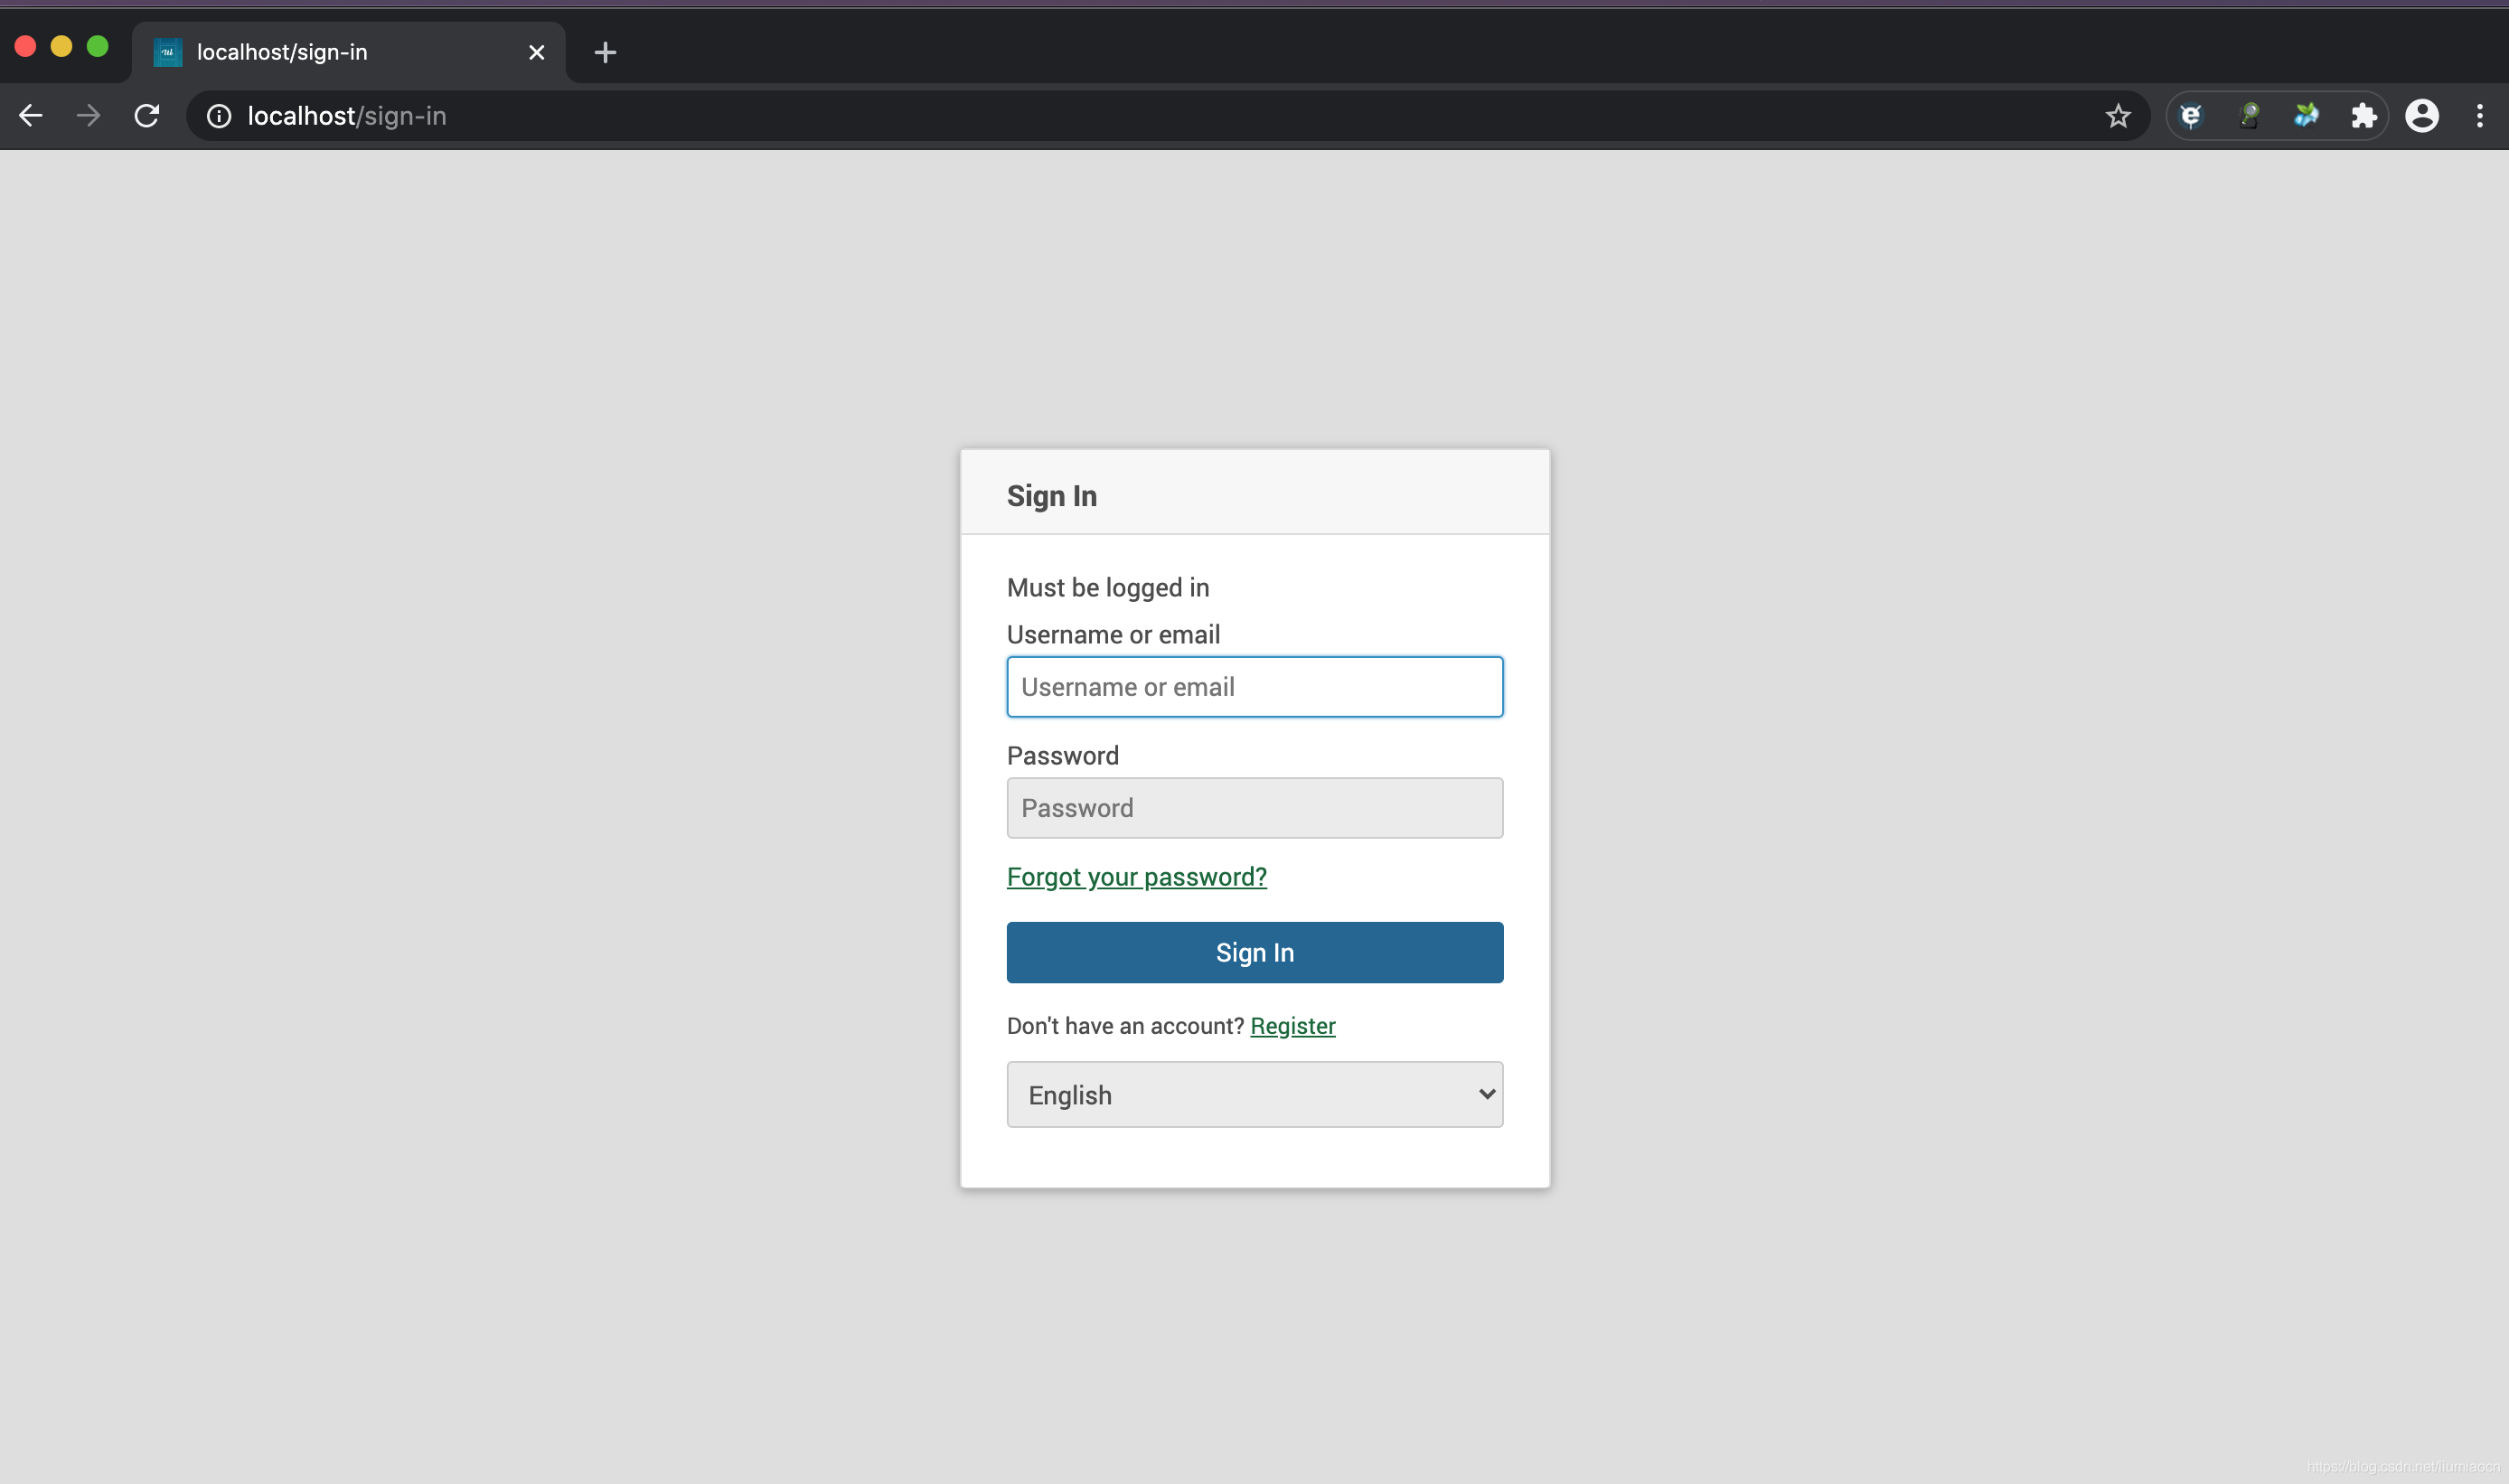
Task: Click the 'Sign In' panel heading
Action: click(1052, 496)
